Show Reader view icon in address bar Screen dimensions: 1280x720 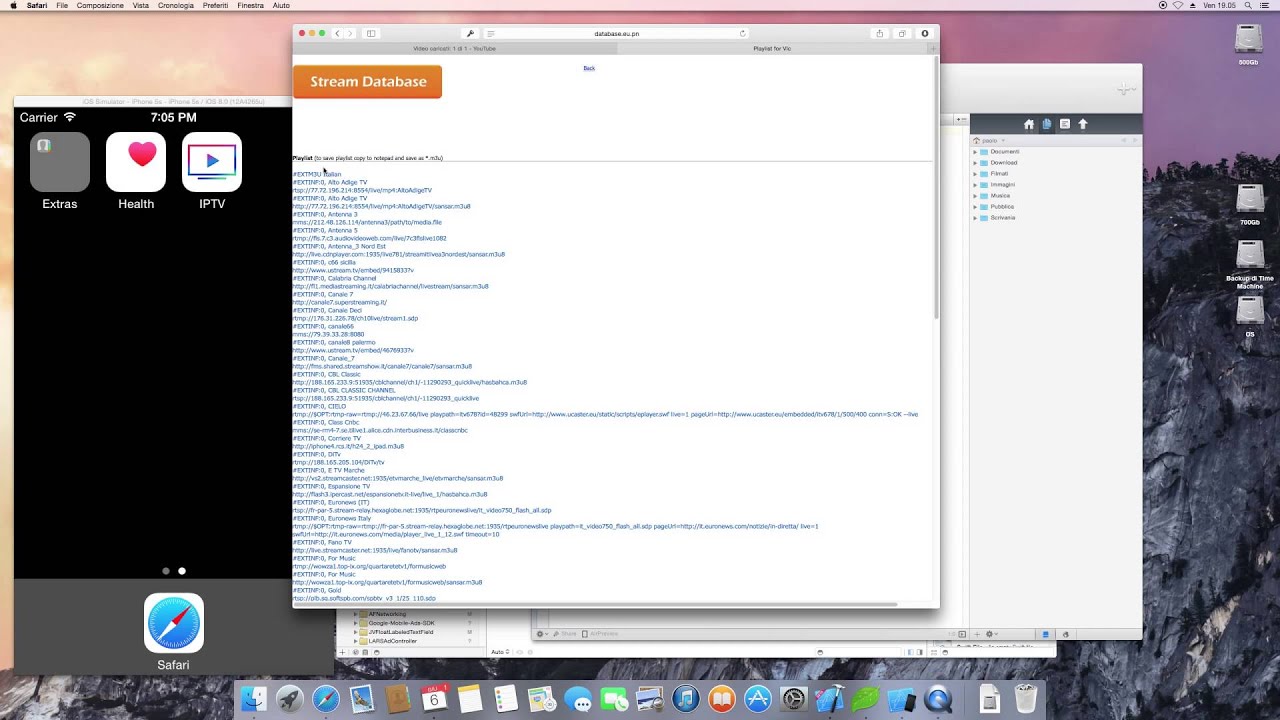[490, 33]
